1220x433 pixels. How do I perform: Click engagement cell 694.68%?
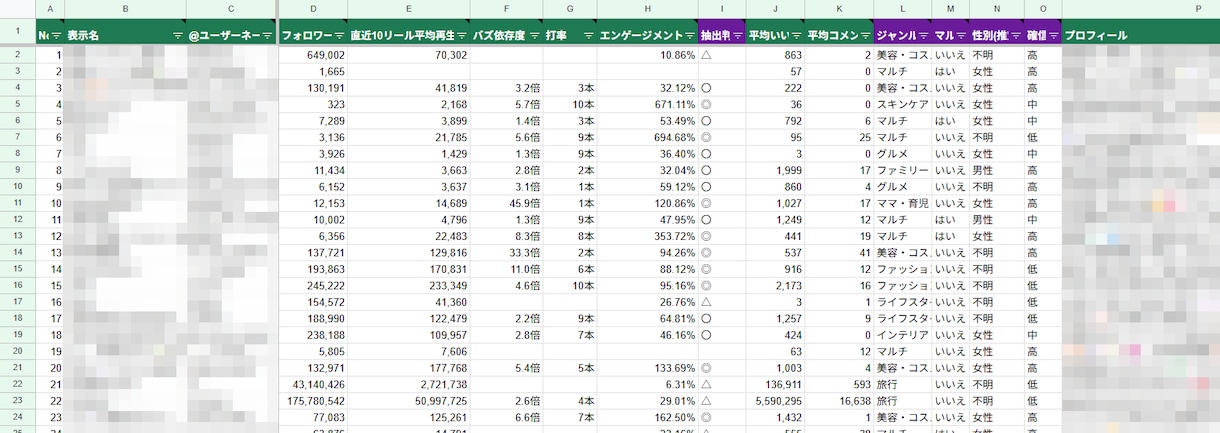648,138
